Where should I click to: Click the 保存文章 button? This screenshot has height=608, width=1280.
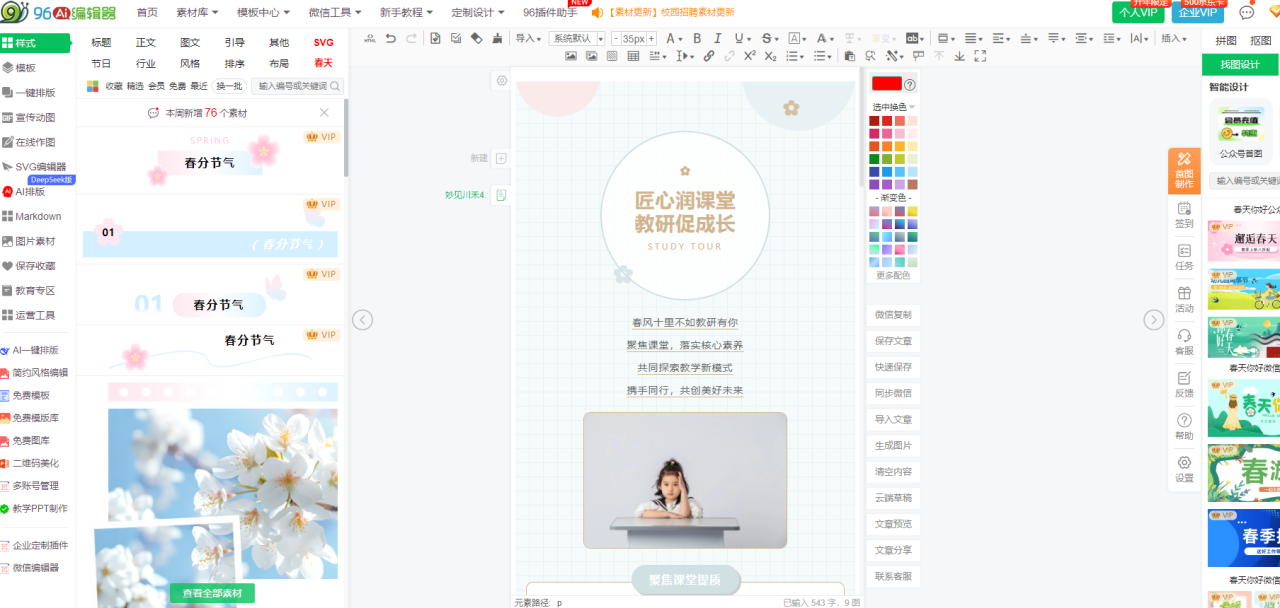[x=893, y=341]
